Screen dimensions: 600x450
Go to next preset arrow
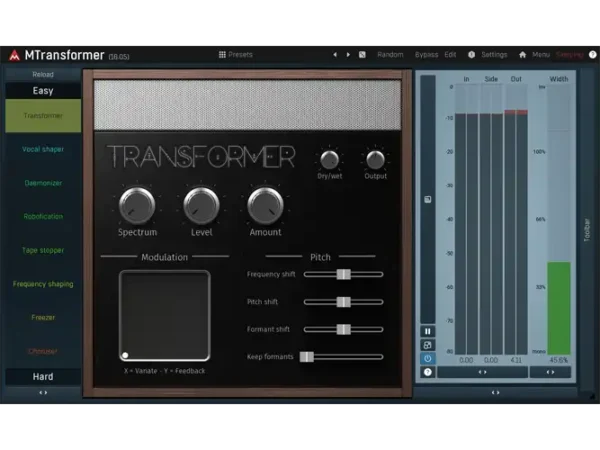coord(348,55)
